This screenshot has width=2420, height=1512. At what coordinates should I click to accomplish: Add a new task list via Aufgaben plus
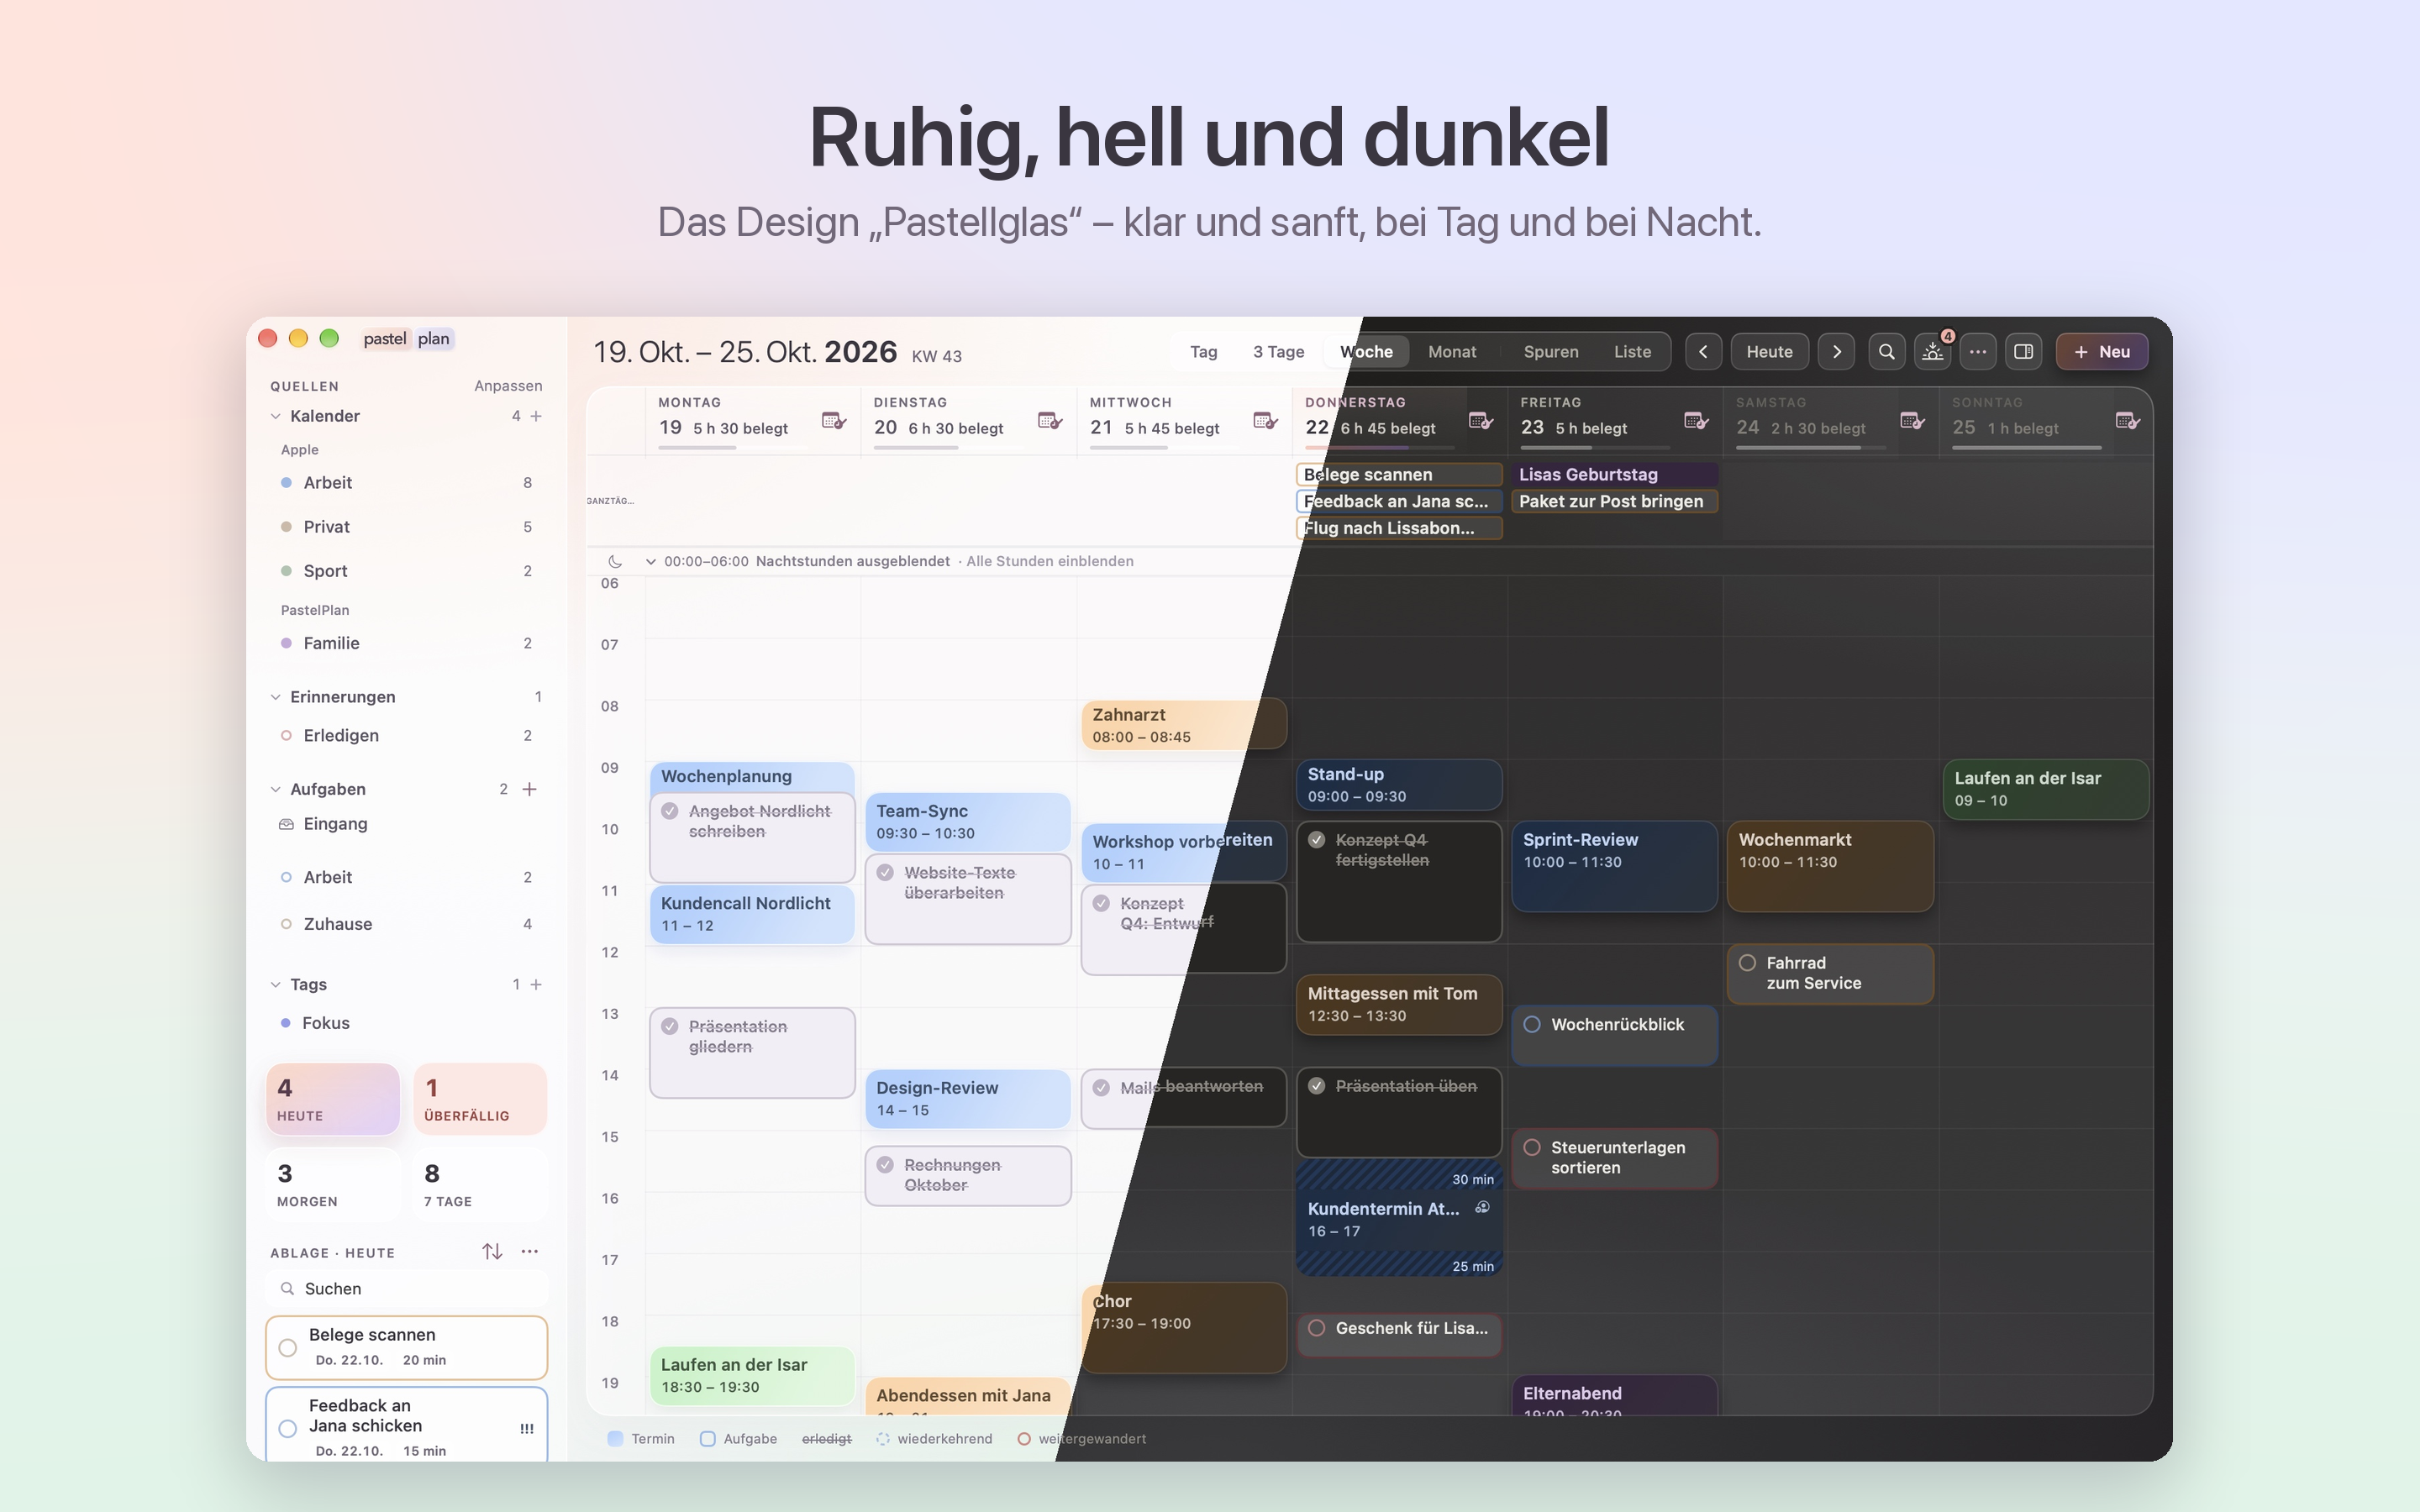click(530, 789)
